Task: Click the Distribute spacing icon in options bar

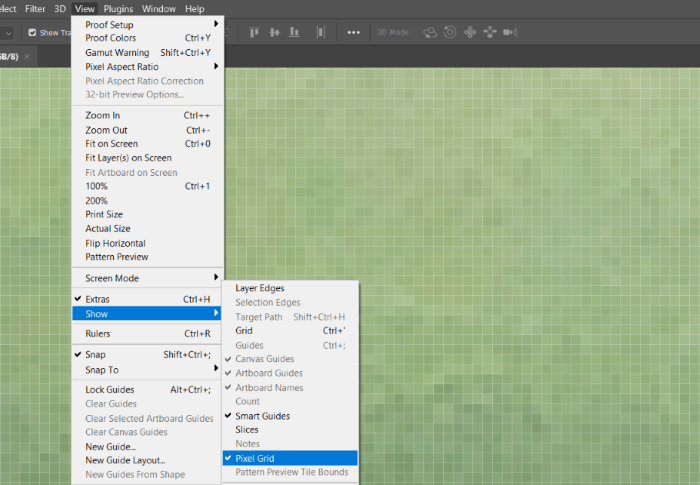Action: click(321, 32)
